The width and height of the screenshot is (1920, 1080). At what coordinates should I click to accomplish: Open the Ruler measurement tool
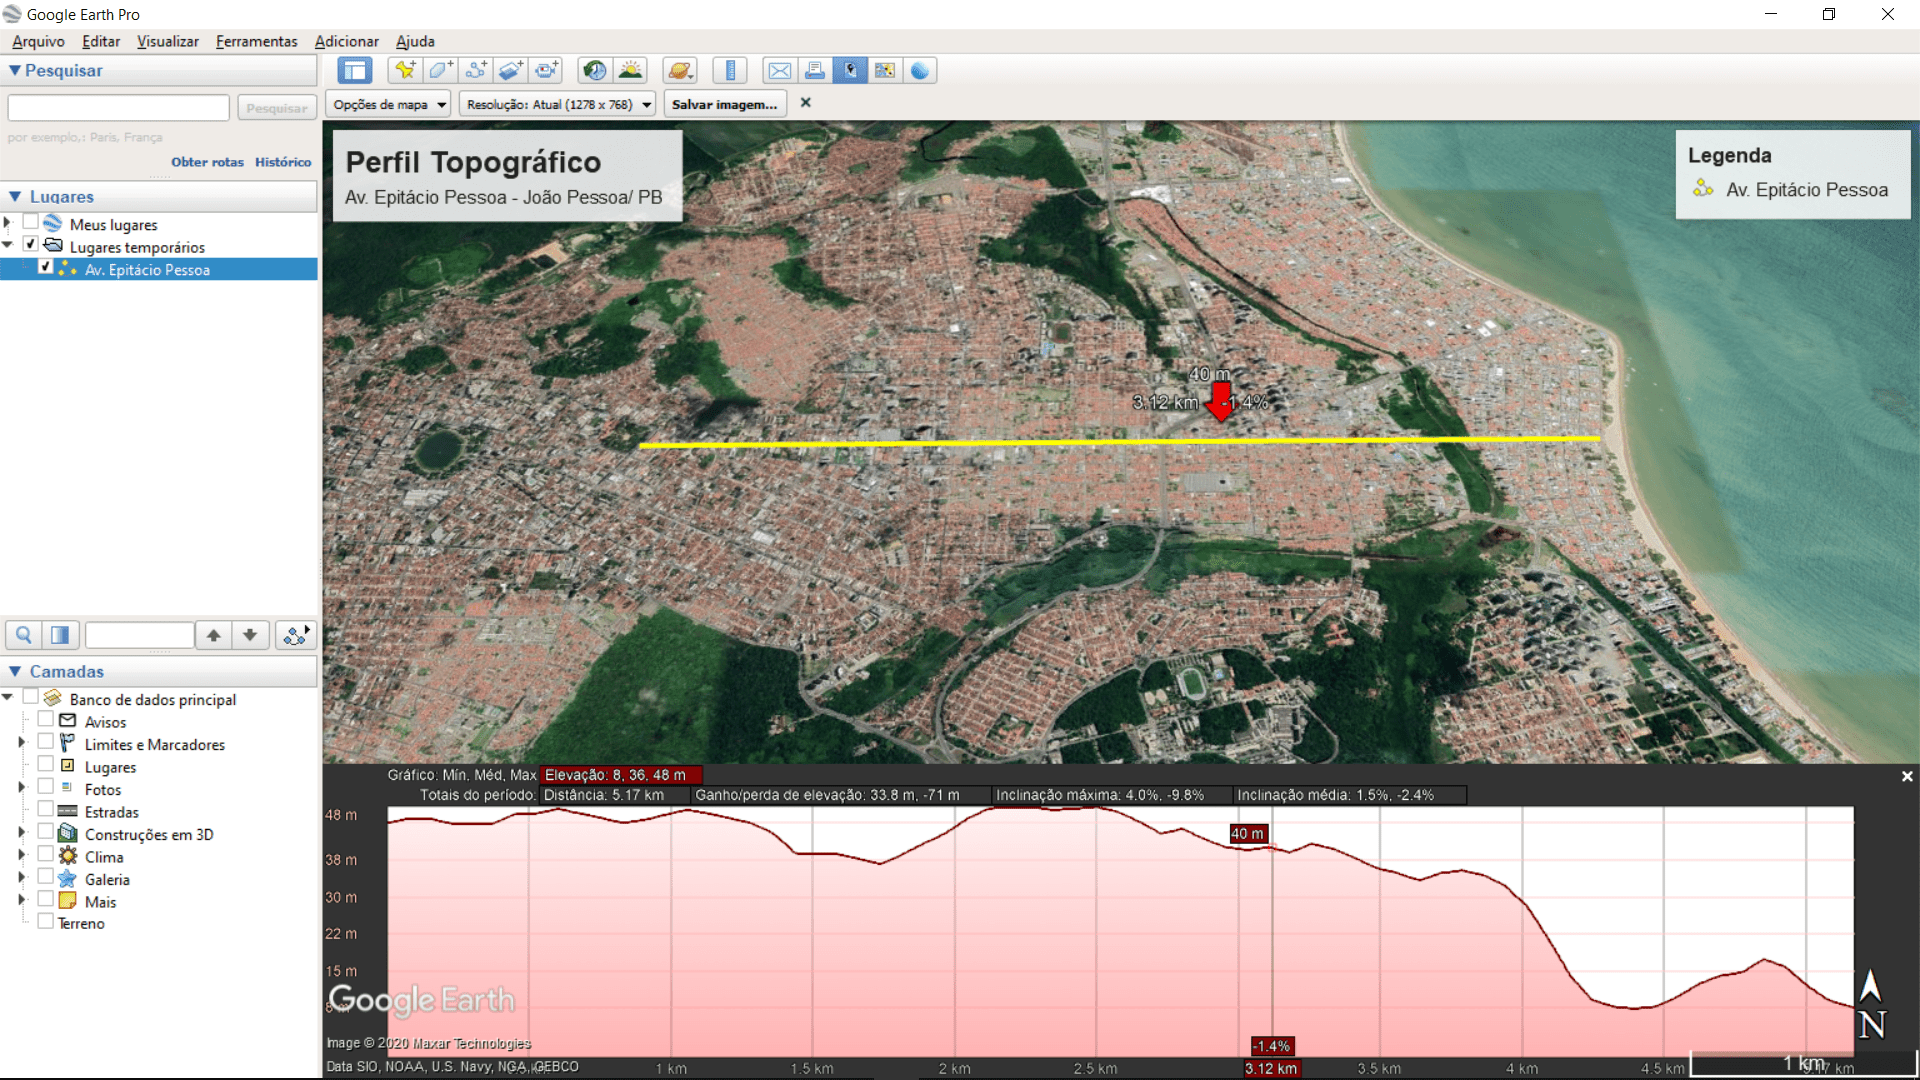coord(730,70)
